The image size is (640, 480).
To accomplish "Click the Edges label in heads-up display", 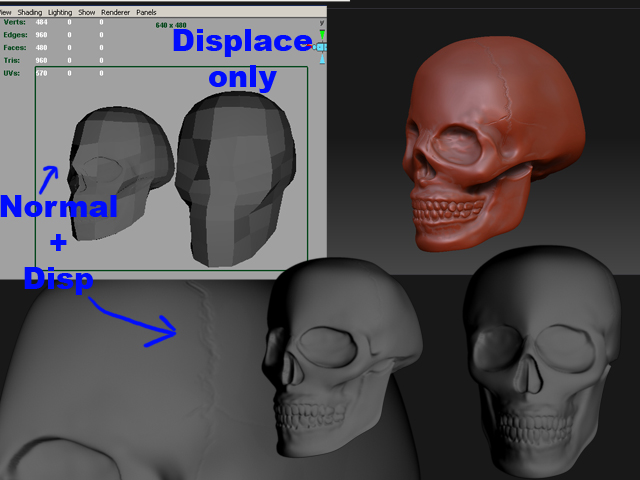I will 15,35.
